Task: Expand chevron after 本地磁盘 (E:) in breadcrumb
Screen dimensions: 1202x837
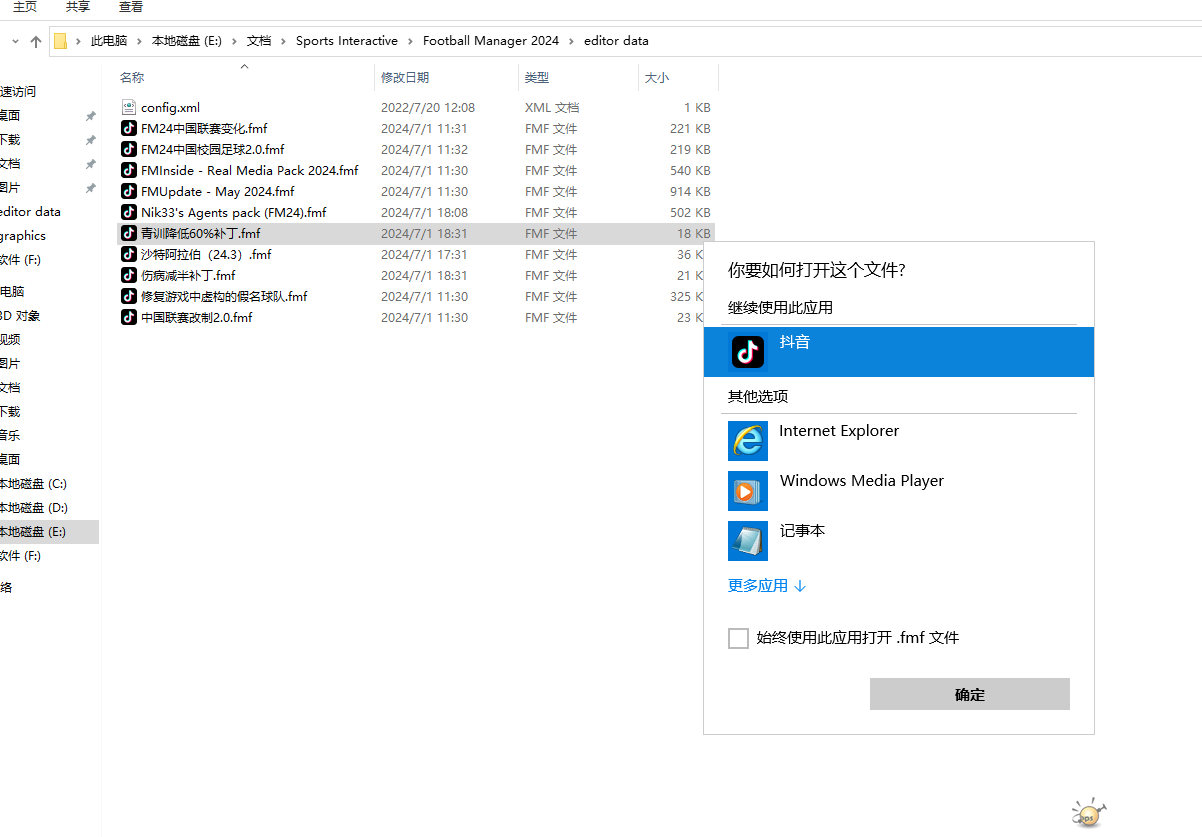Action: tap(234, 41)
